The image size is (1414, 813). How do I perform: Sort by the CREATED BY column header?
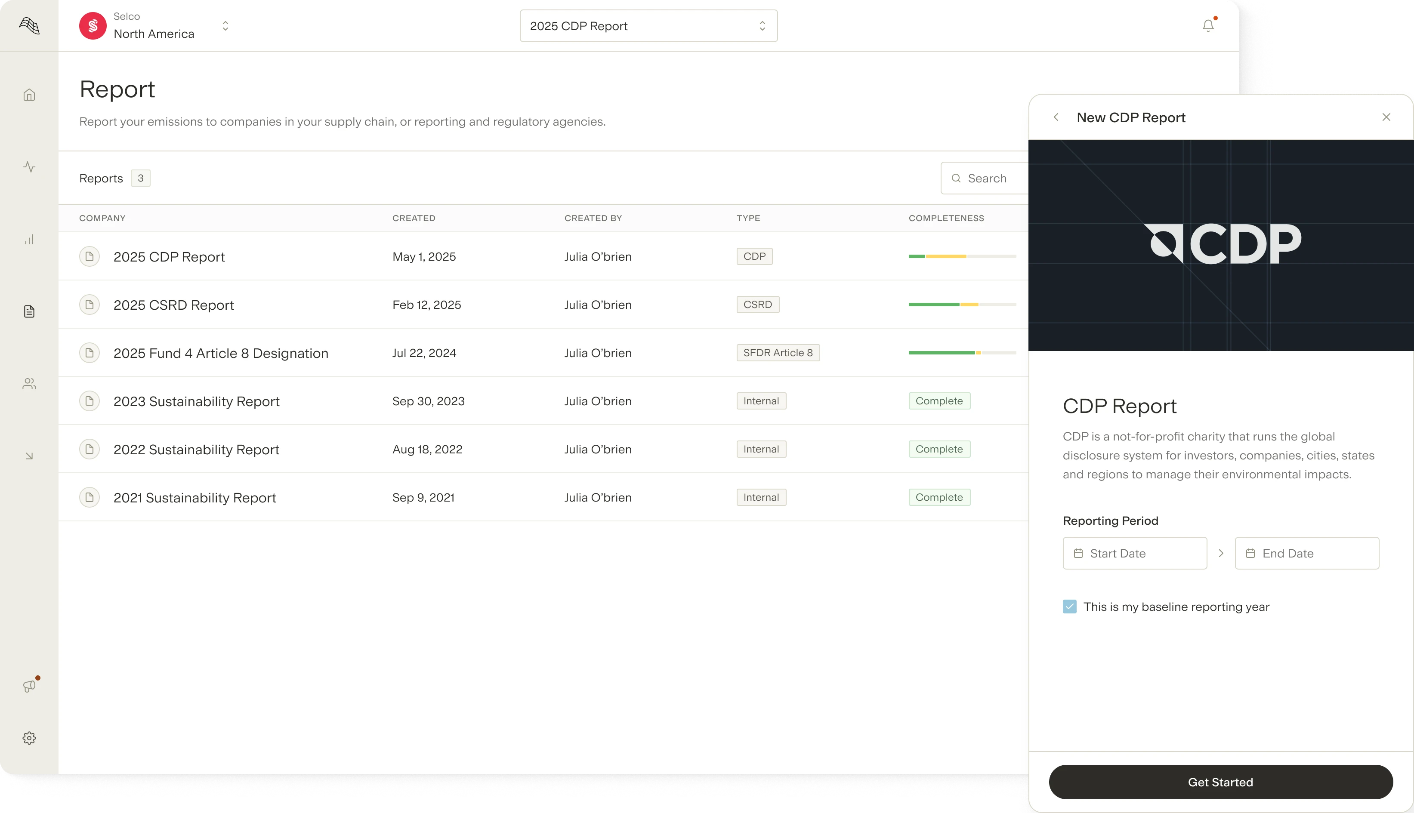(593, 218)
